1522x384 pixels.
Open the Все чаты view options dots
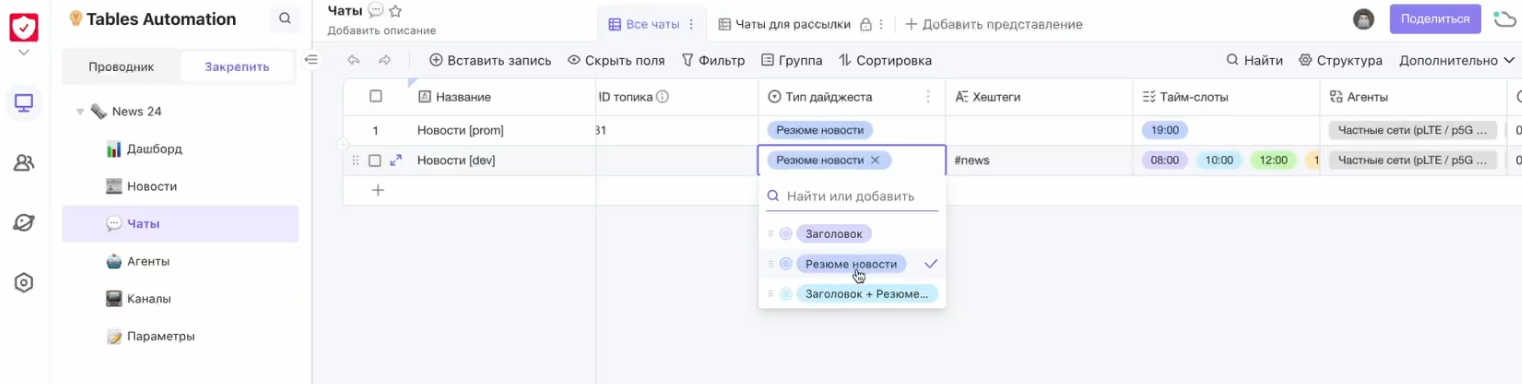click(691, 24)
